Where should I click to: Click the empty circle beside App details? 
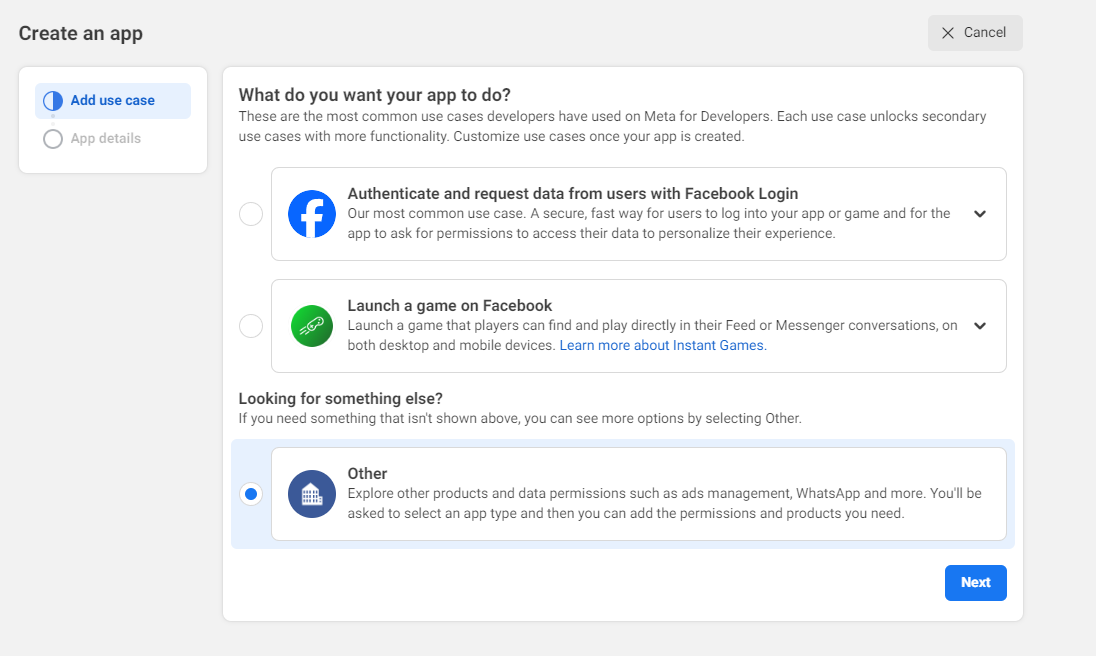53,138
